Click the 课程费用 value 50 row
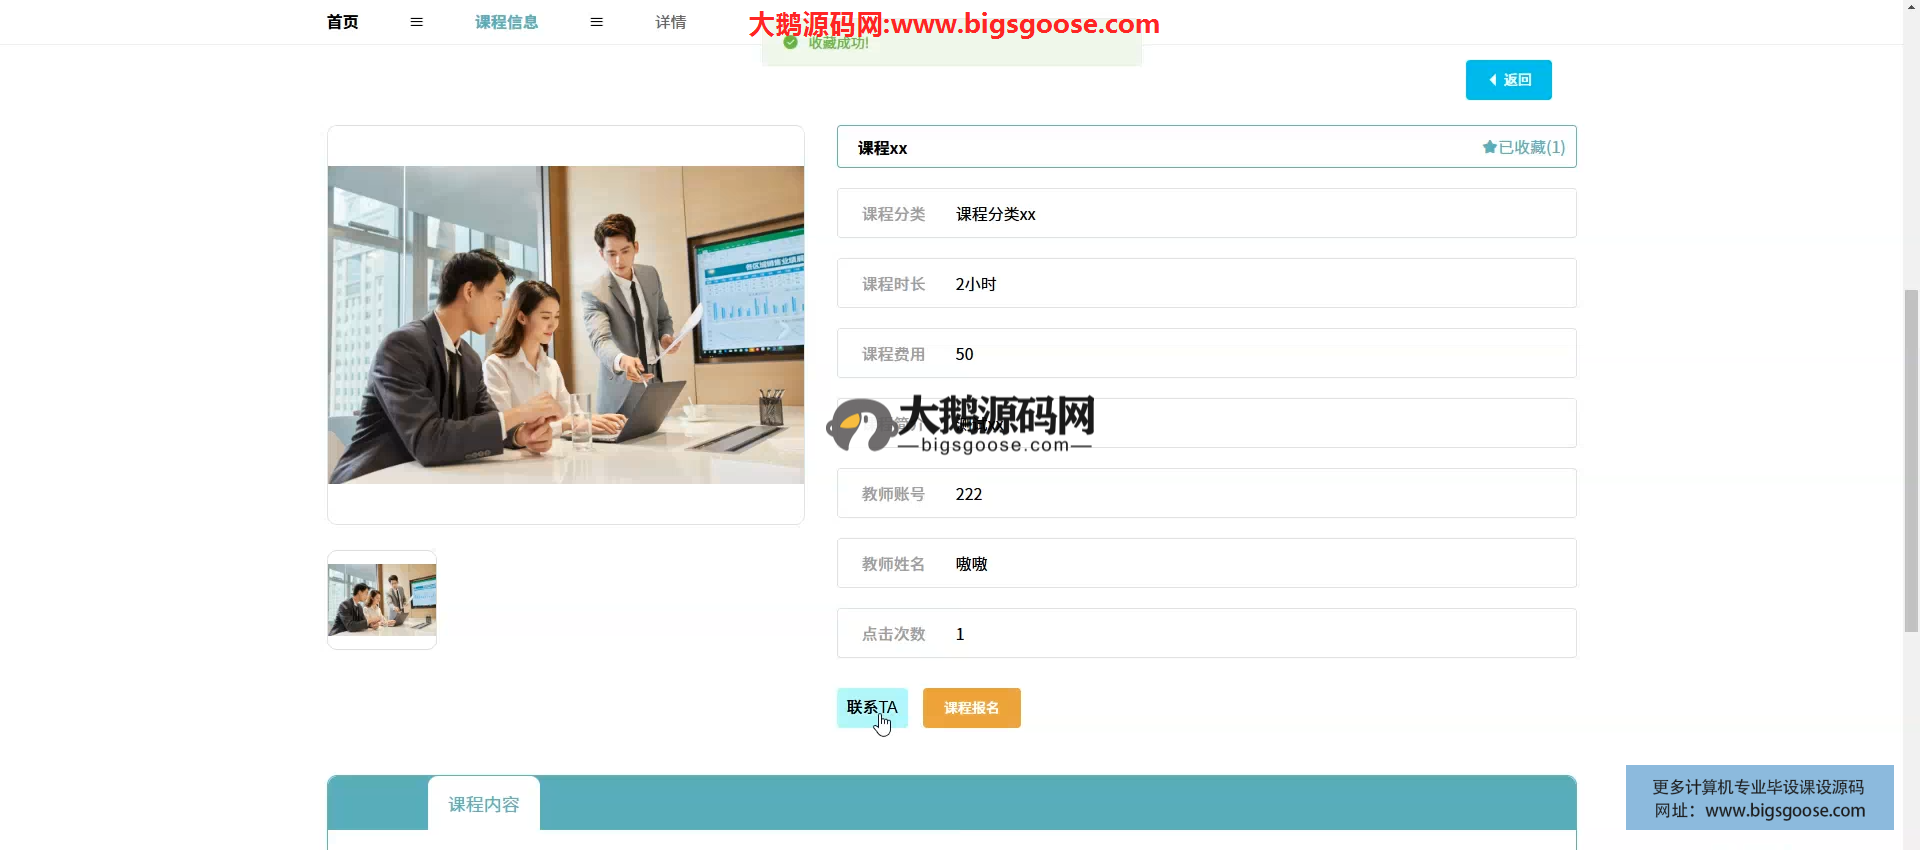Image resolution: width=1920 pixels, height=850 pixels. [1206, 354]
